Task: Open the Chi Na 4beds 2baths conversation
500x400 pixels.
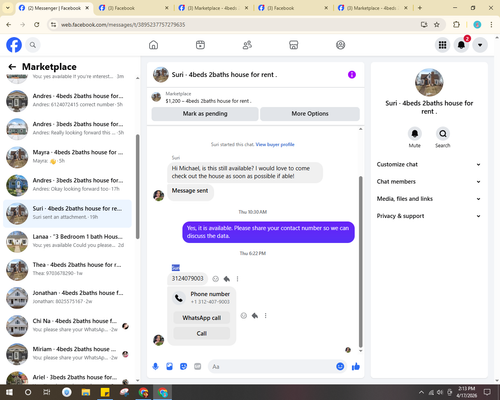Action: 67,326
